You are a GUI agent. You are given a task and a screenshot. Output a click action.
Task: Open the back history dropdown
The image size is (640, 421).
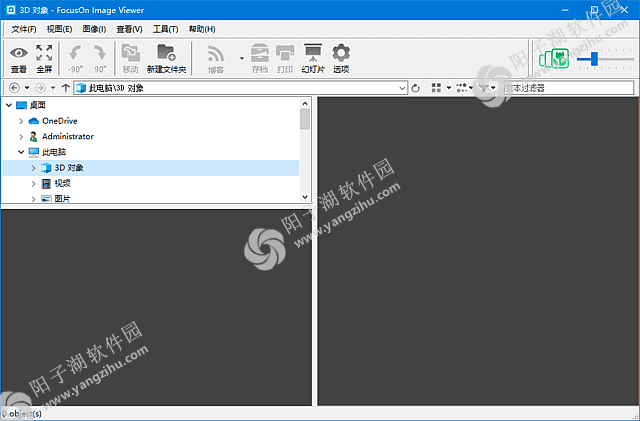(x=27, y=88)
